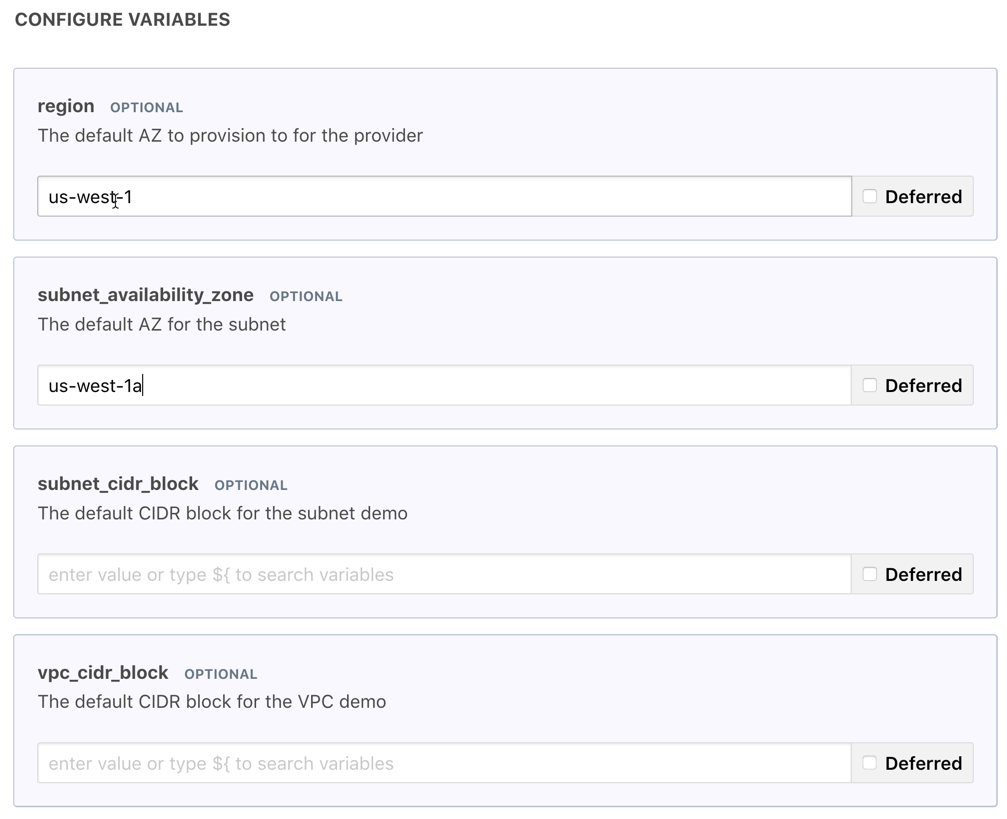The image size is (1007, 819).
Task: Toggle Deferred checkbox for vpc_cidr_block
Action: 870,763
